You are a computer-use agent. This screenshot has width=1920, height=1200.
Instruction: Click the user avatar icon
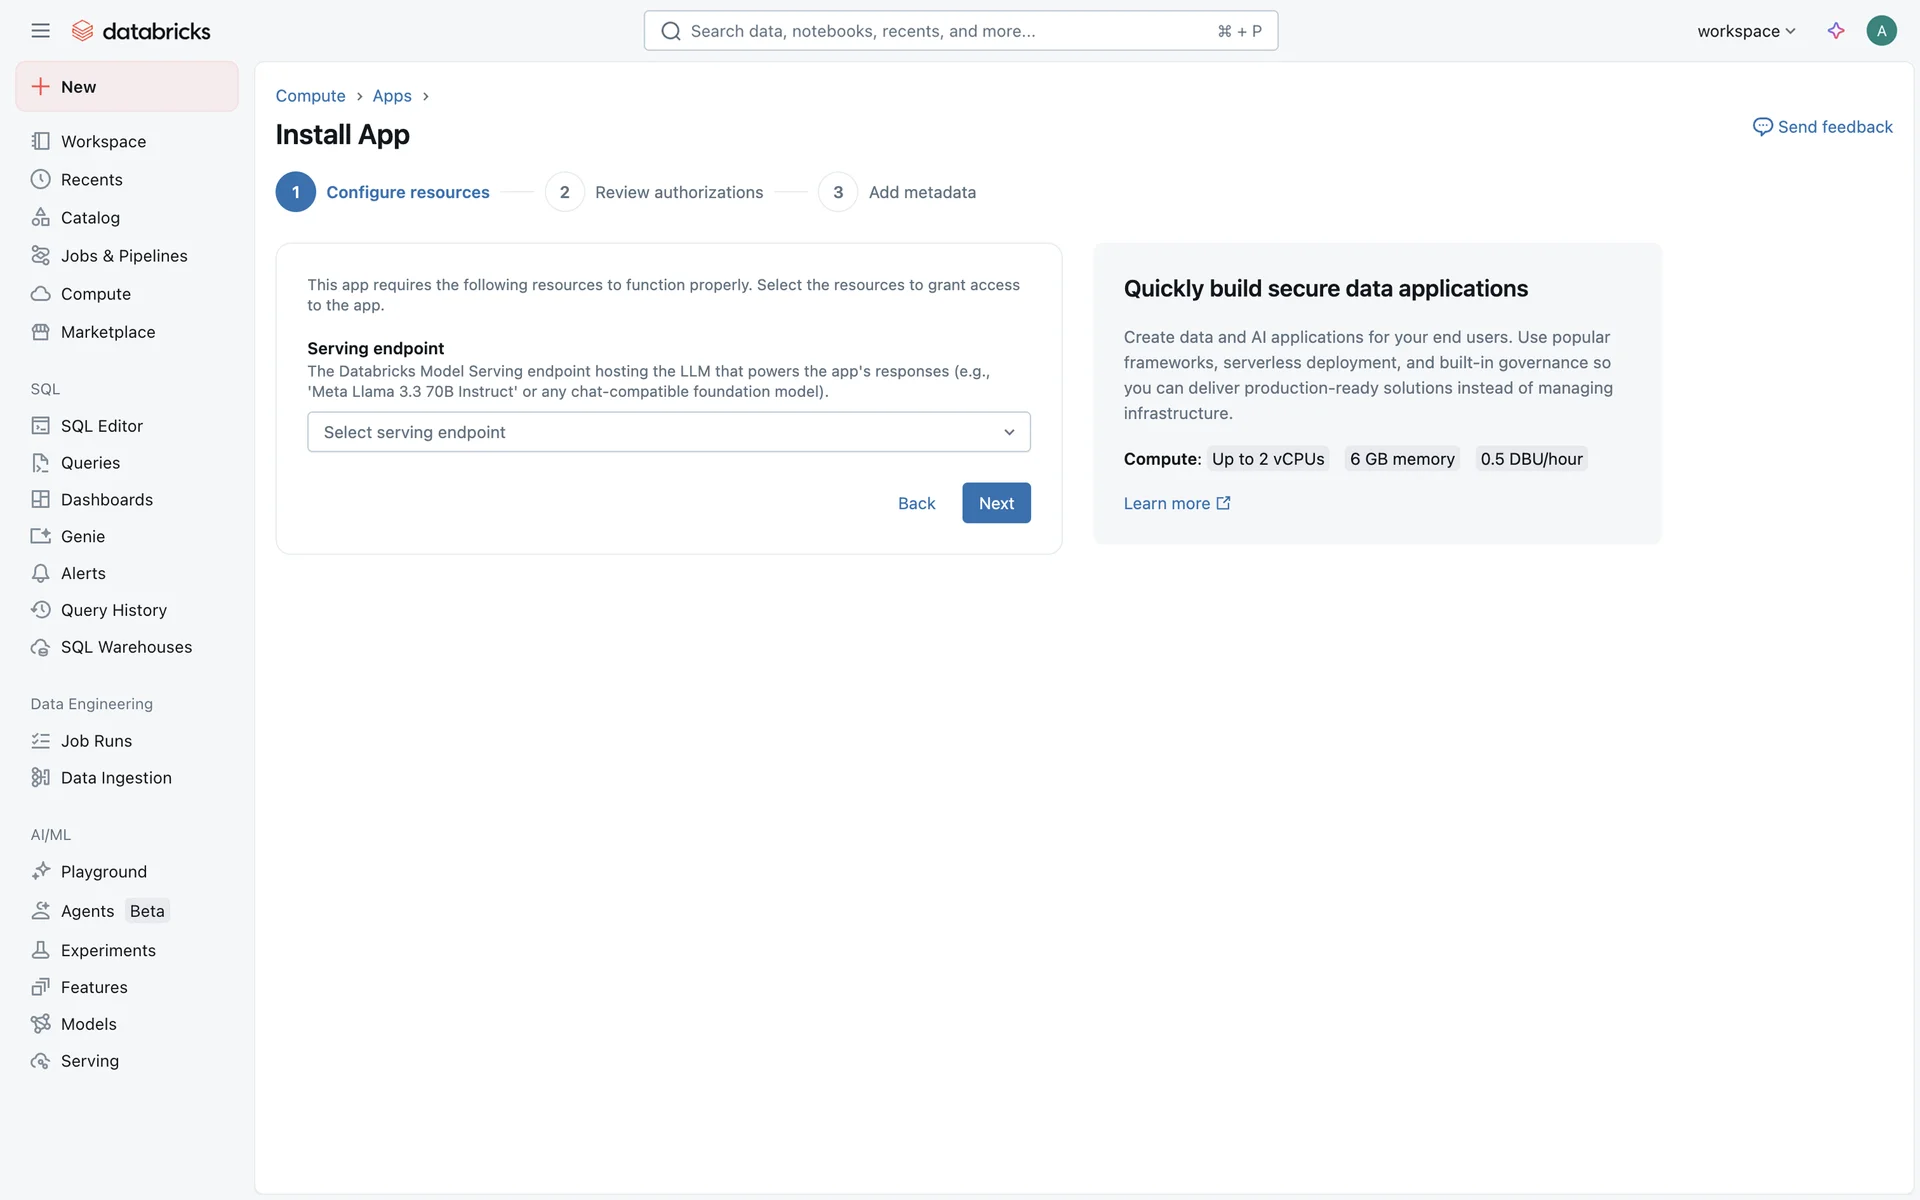[x=1881, y=31]
